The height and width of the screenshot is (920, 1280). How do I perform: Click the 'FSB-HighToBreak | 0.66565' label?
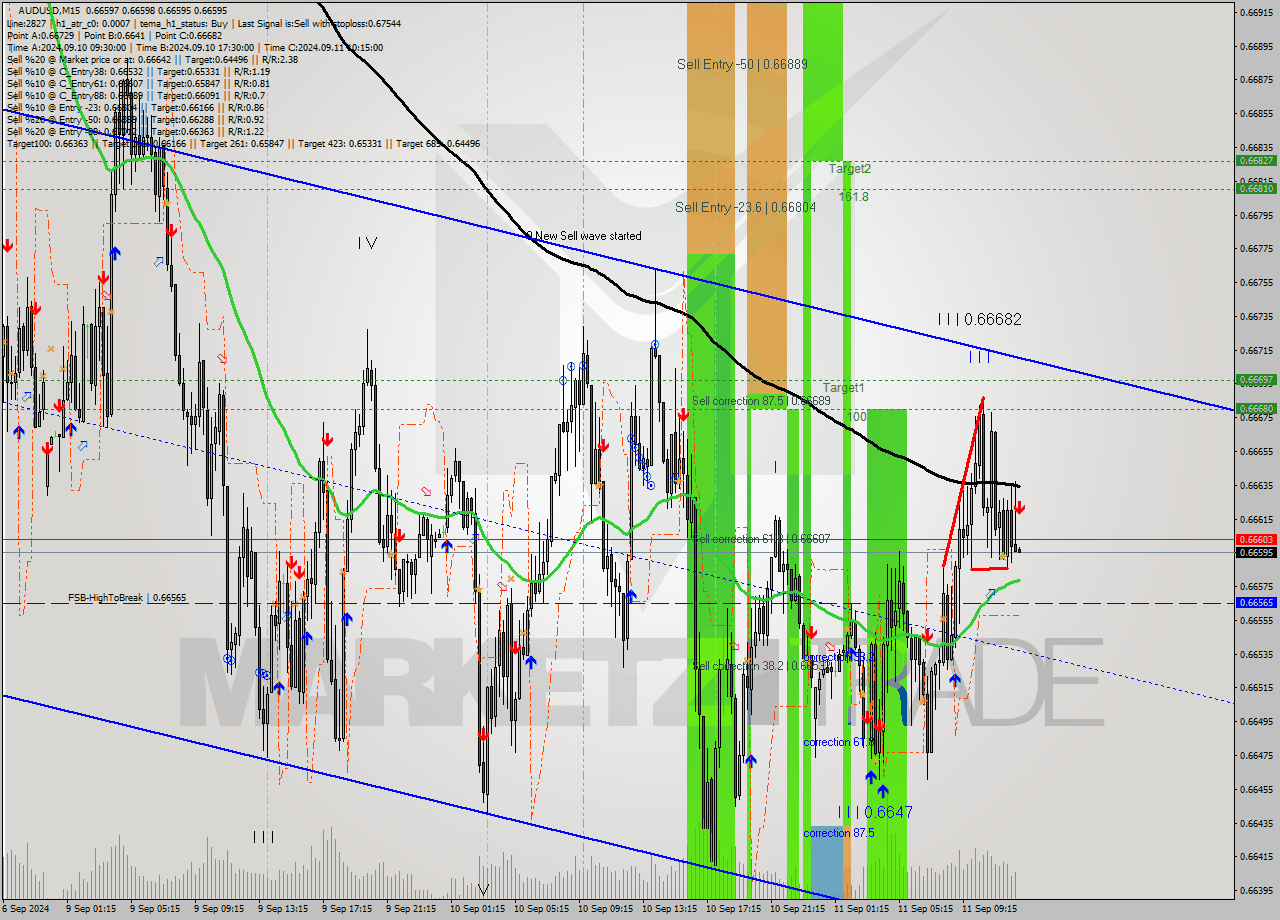(127, 597)
